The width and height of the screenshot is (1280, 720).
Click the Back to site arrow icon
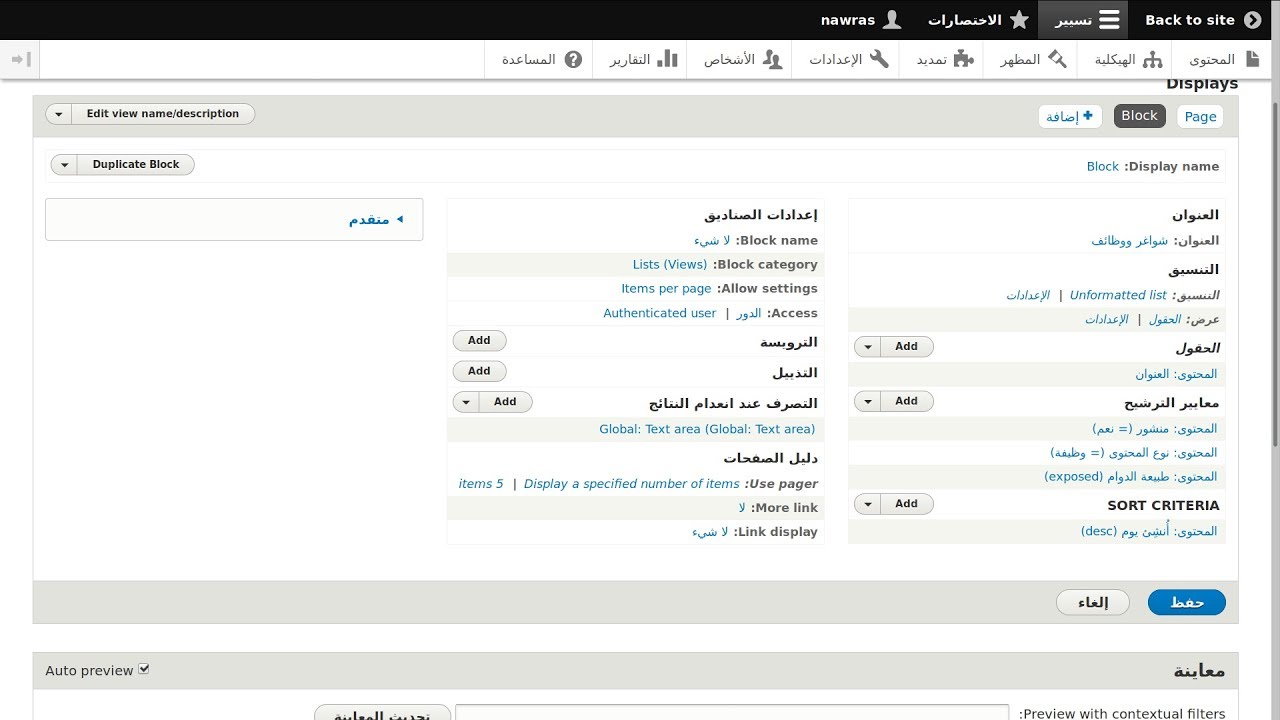pyautogui.click(x=1253, y=20)
